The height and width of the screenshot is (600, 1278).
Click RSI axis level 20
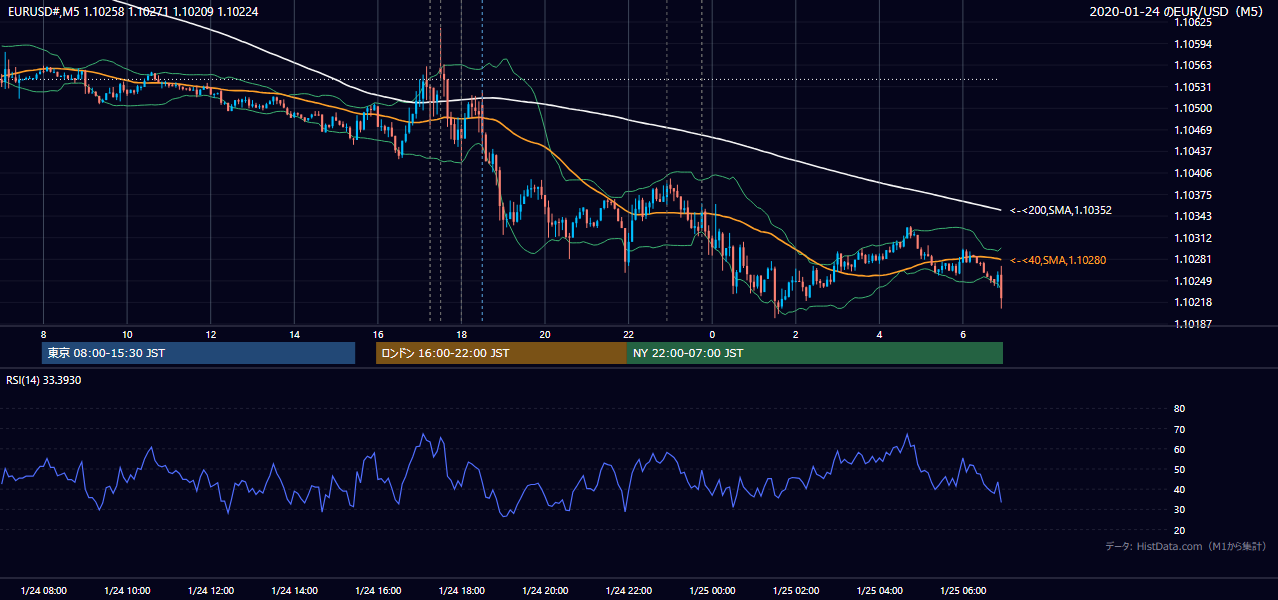[1179, 530]
